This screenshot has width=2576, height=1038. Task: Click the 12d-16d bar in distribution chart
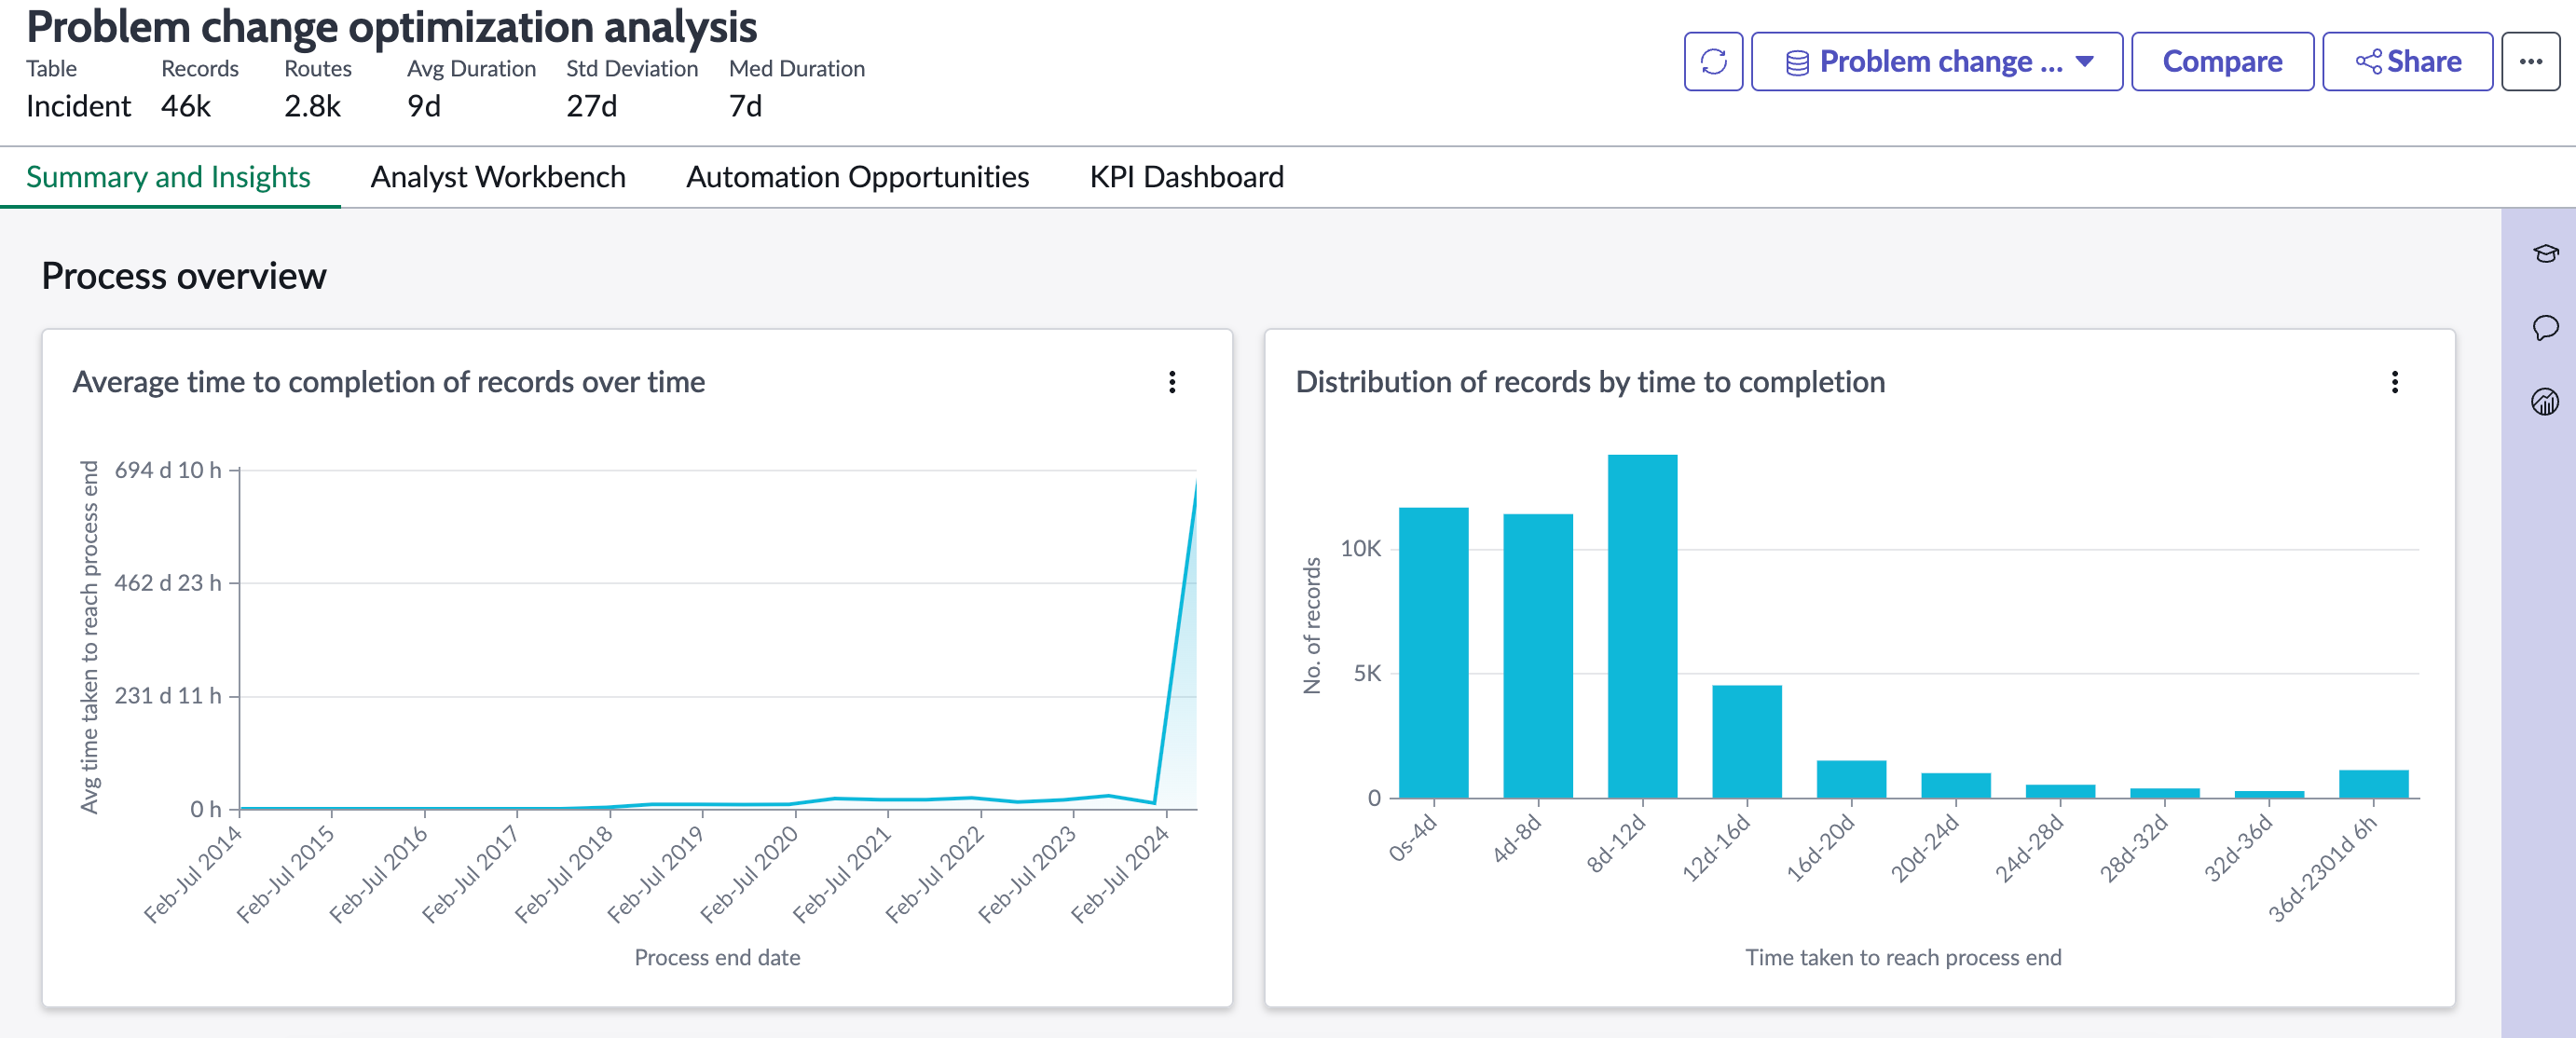tap(1746, 741)
